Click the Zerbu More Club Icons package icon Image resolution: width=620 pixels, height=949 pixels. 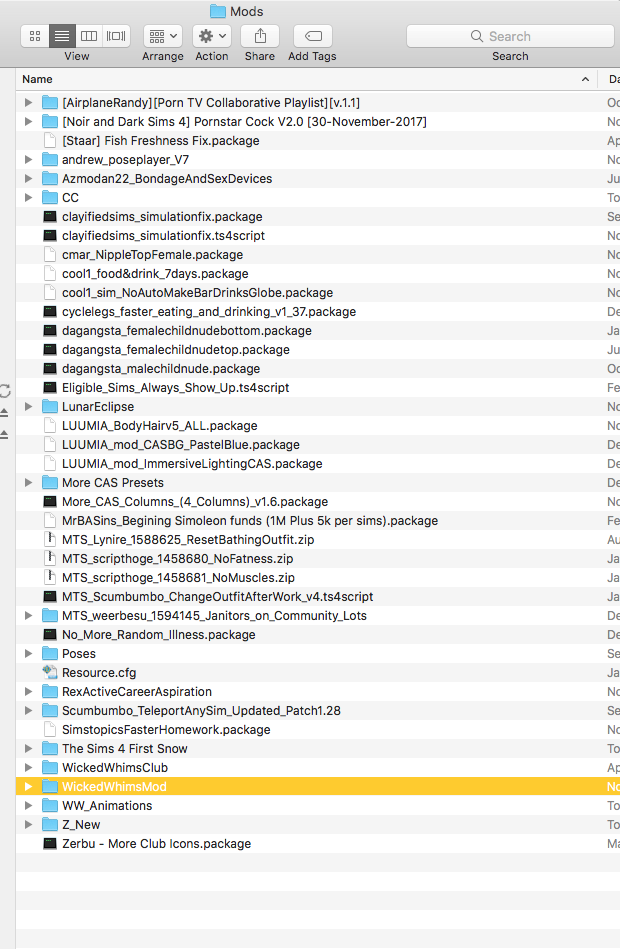point(50,844)
